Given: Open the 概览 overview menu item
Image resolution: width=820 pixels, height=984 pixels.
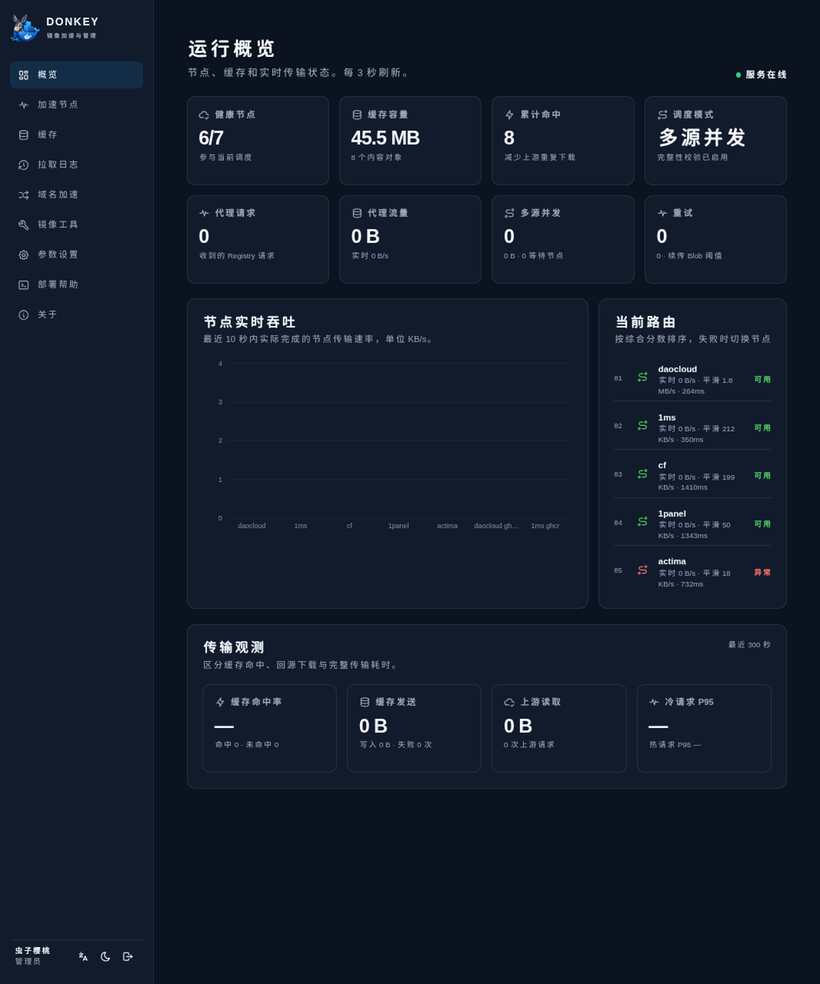Looking at the screenshot, I should click(x=76, y=75).
